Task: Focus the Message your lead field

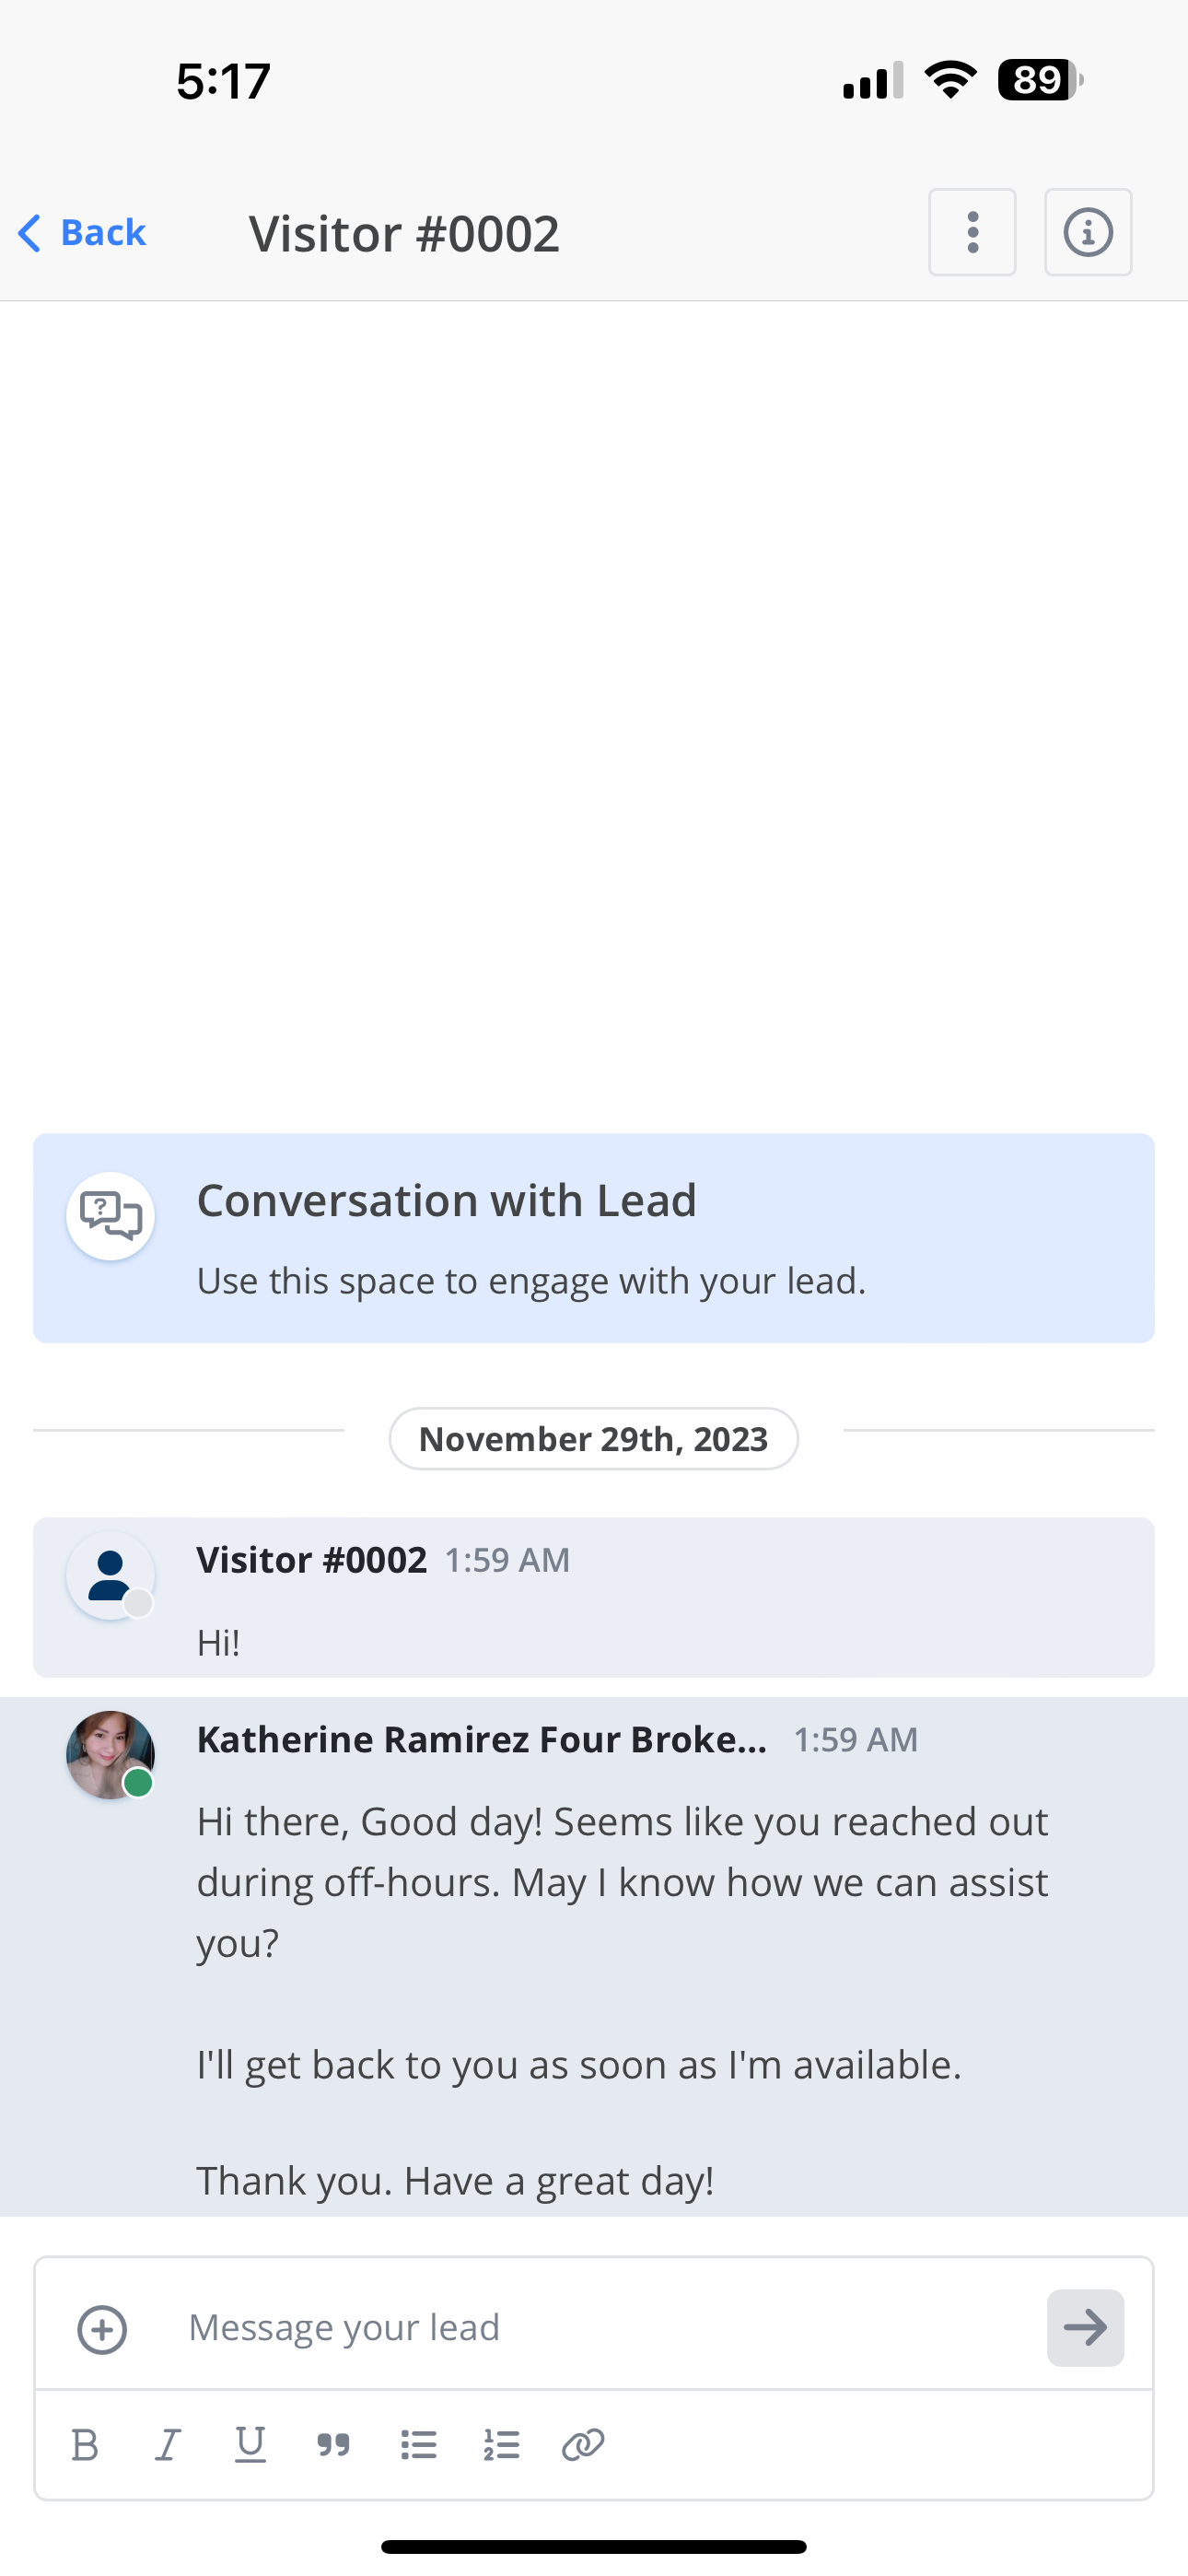Action: (594, 2327)
